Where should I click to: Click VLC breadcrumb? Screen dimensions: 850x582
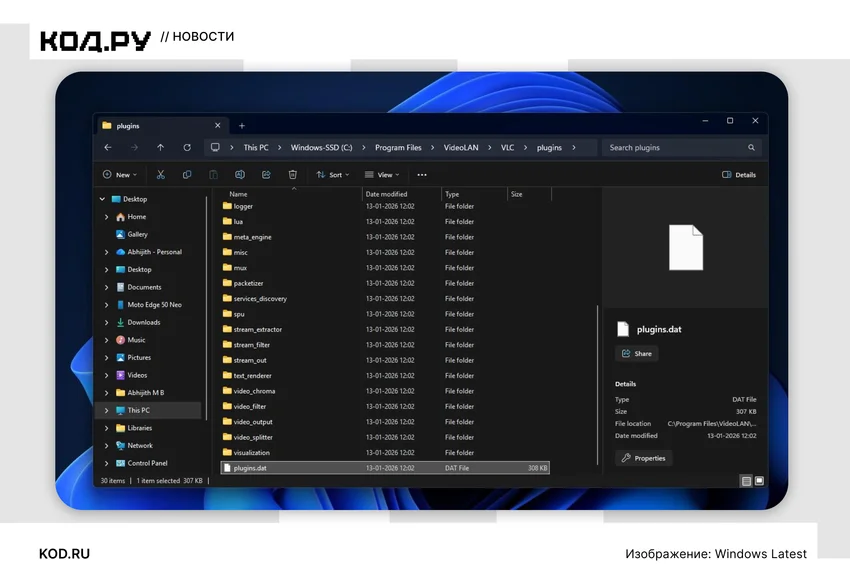507,147
